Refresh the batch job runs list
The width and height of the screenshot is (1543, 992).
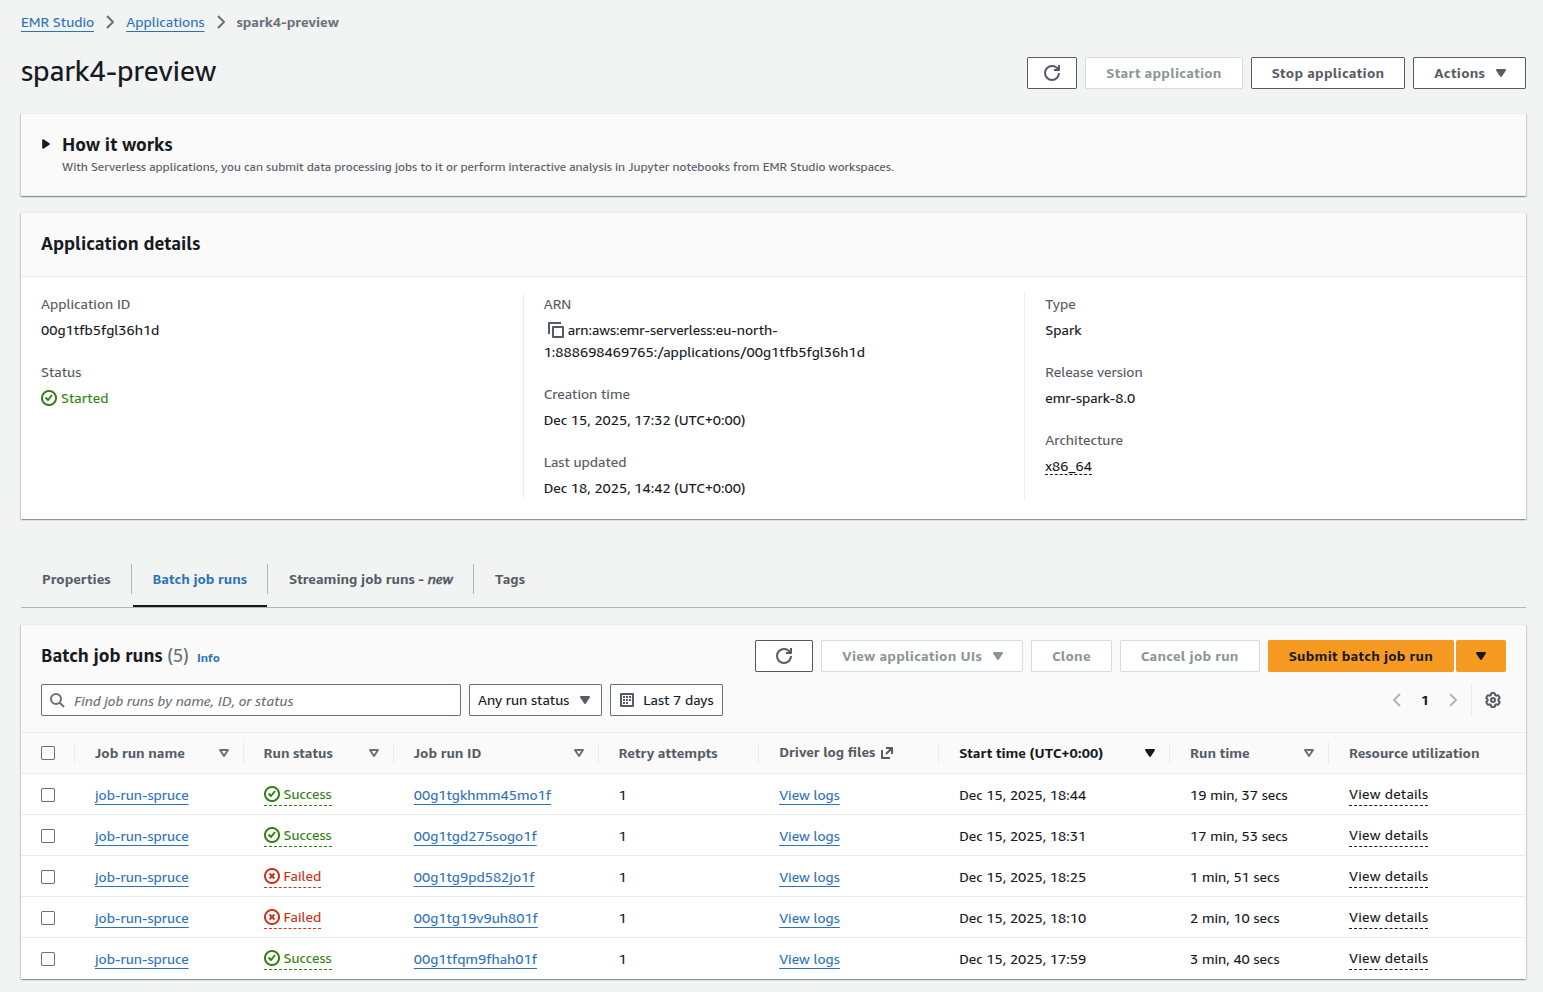pos(783,655)
